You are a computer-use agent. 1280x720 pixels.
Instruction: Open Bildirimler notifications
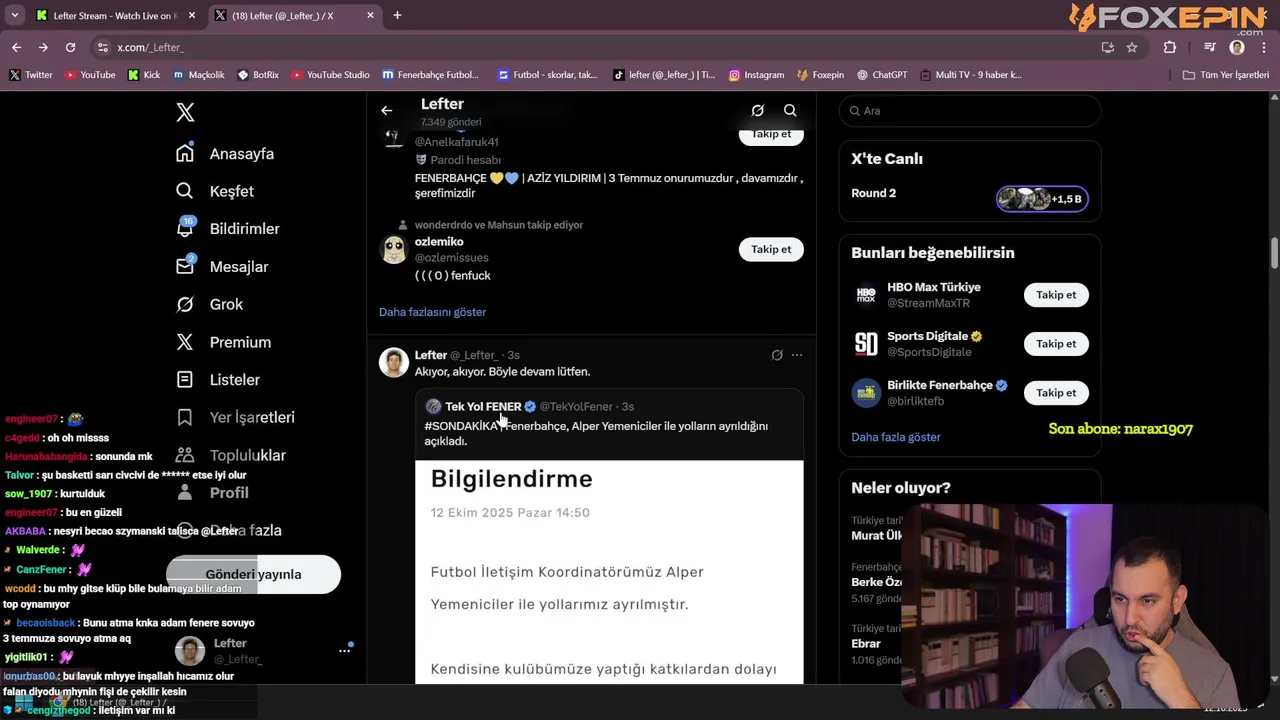tap(228, 229)
